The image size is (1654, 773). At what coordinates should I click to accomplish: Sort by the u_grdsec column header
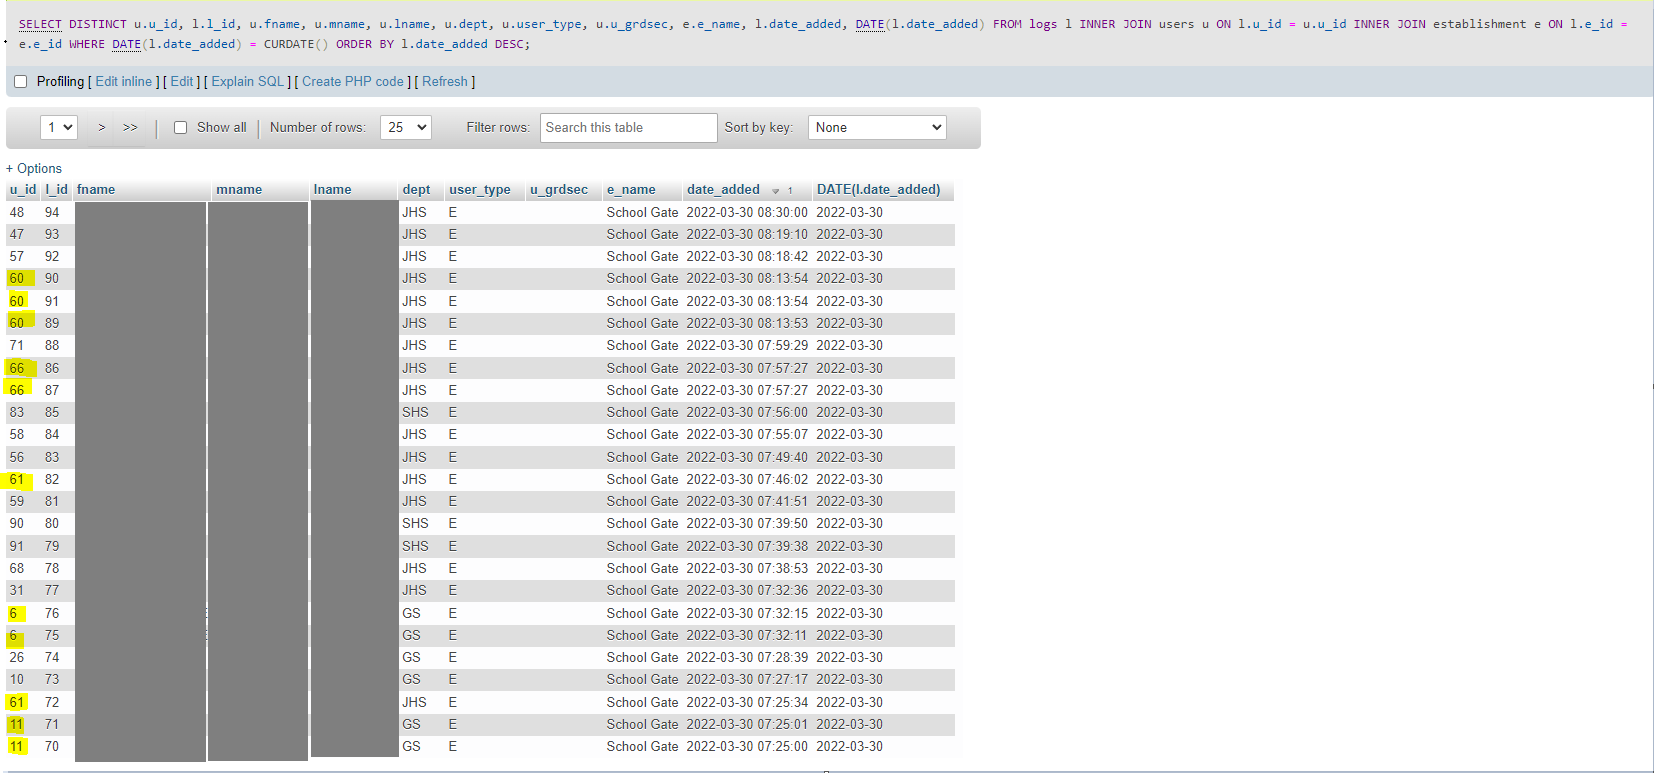[x=559, y=190]
